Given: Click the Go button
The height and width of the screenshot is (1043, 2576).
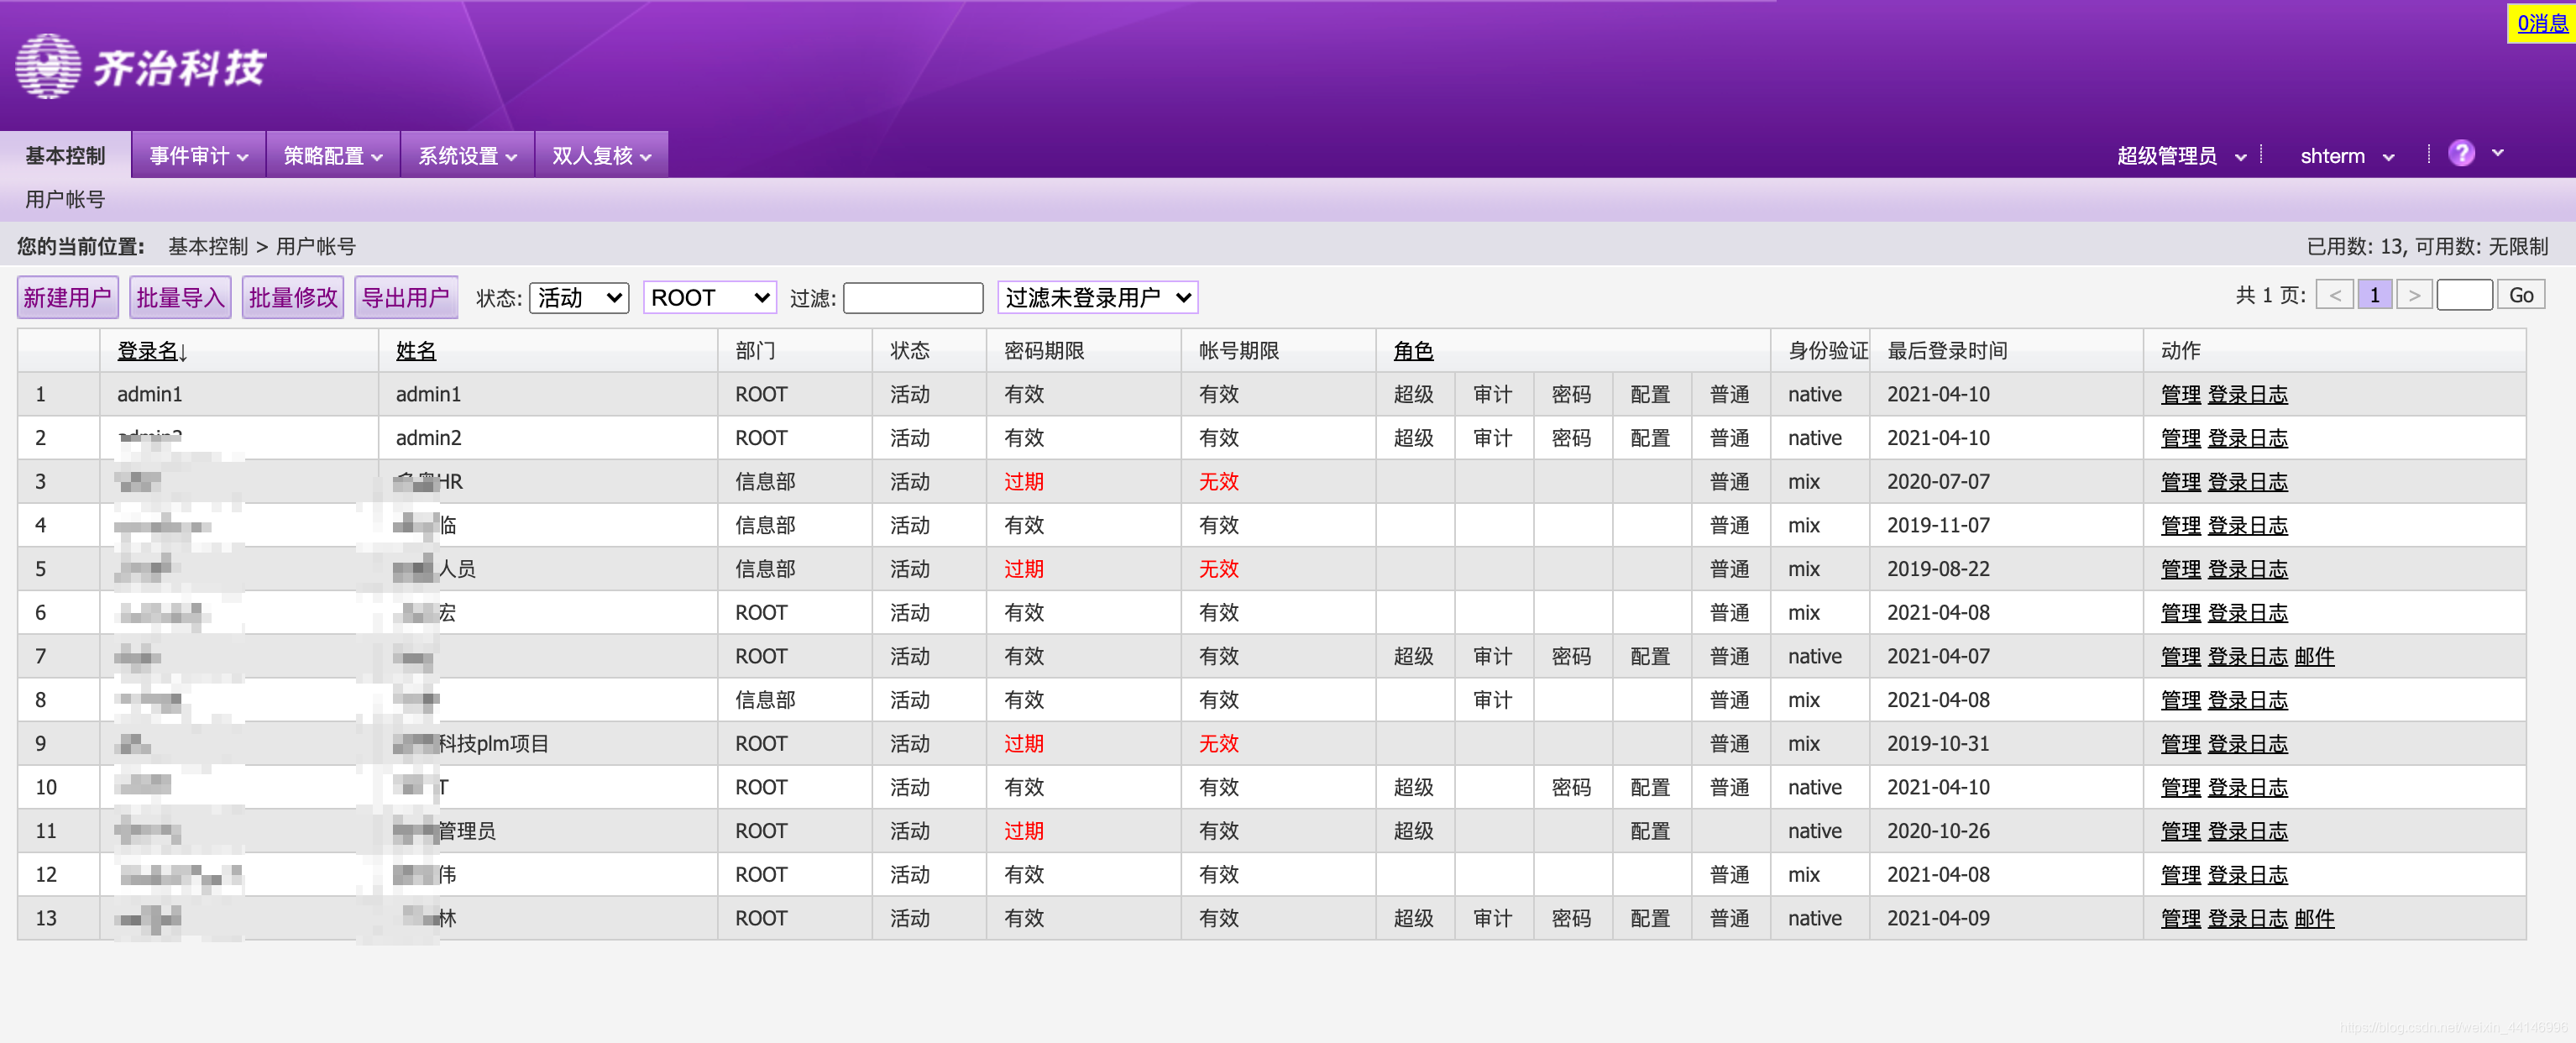Looking at the screenshot, I should 2521,295.
